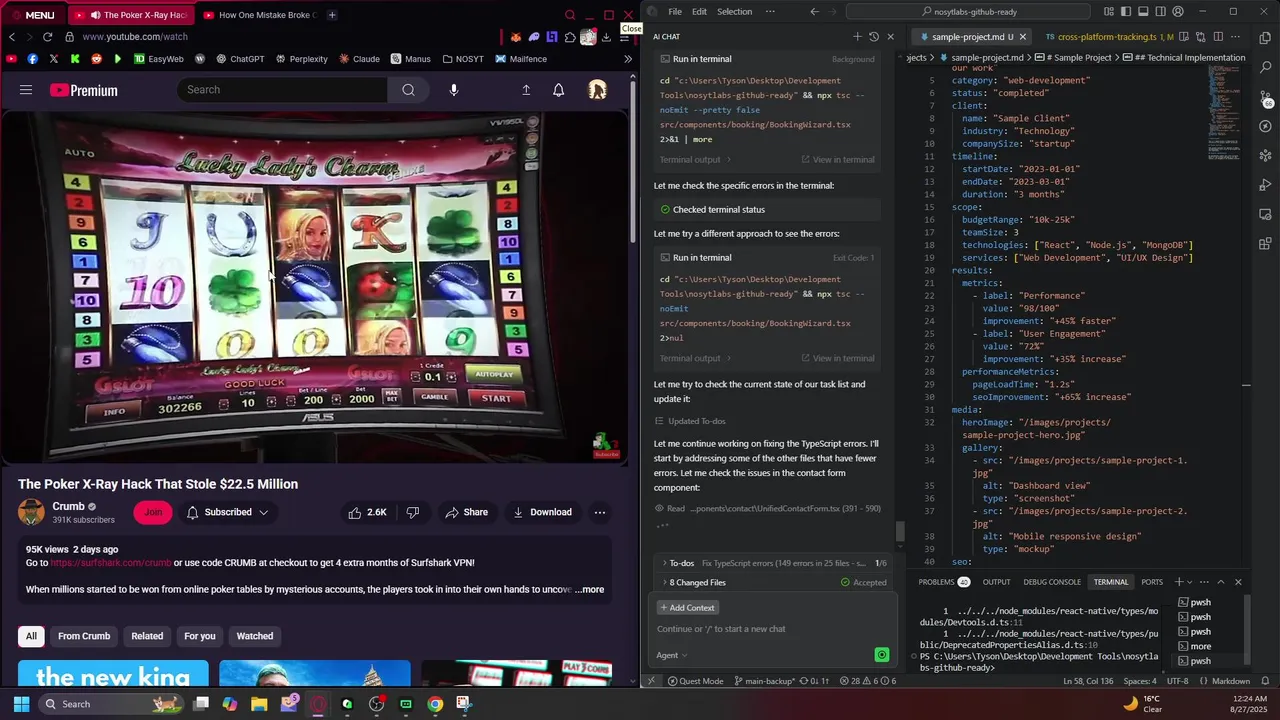Viewport: 1280px width, 720px height.
Task: Select the 'Watched' filter chip
Action: pos(254,636)
